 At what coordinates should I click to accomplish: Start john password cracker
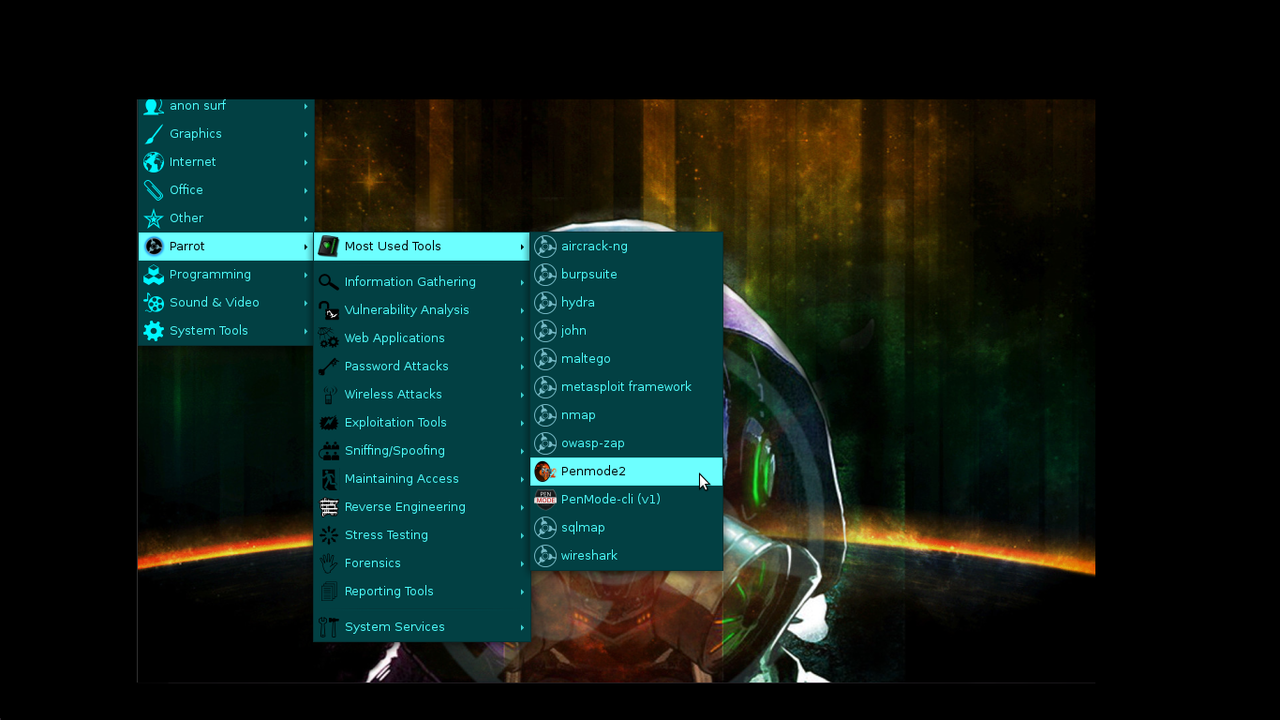tap(626, 330)
